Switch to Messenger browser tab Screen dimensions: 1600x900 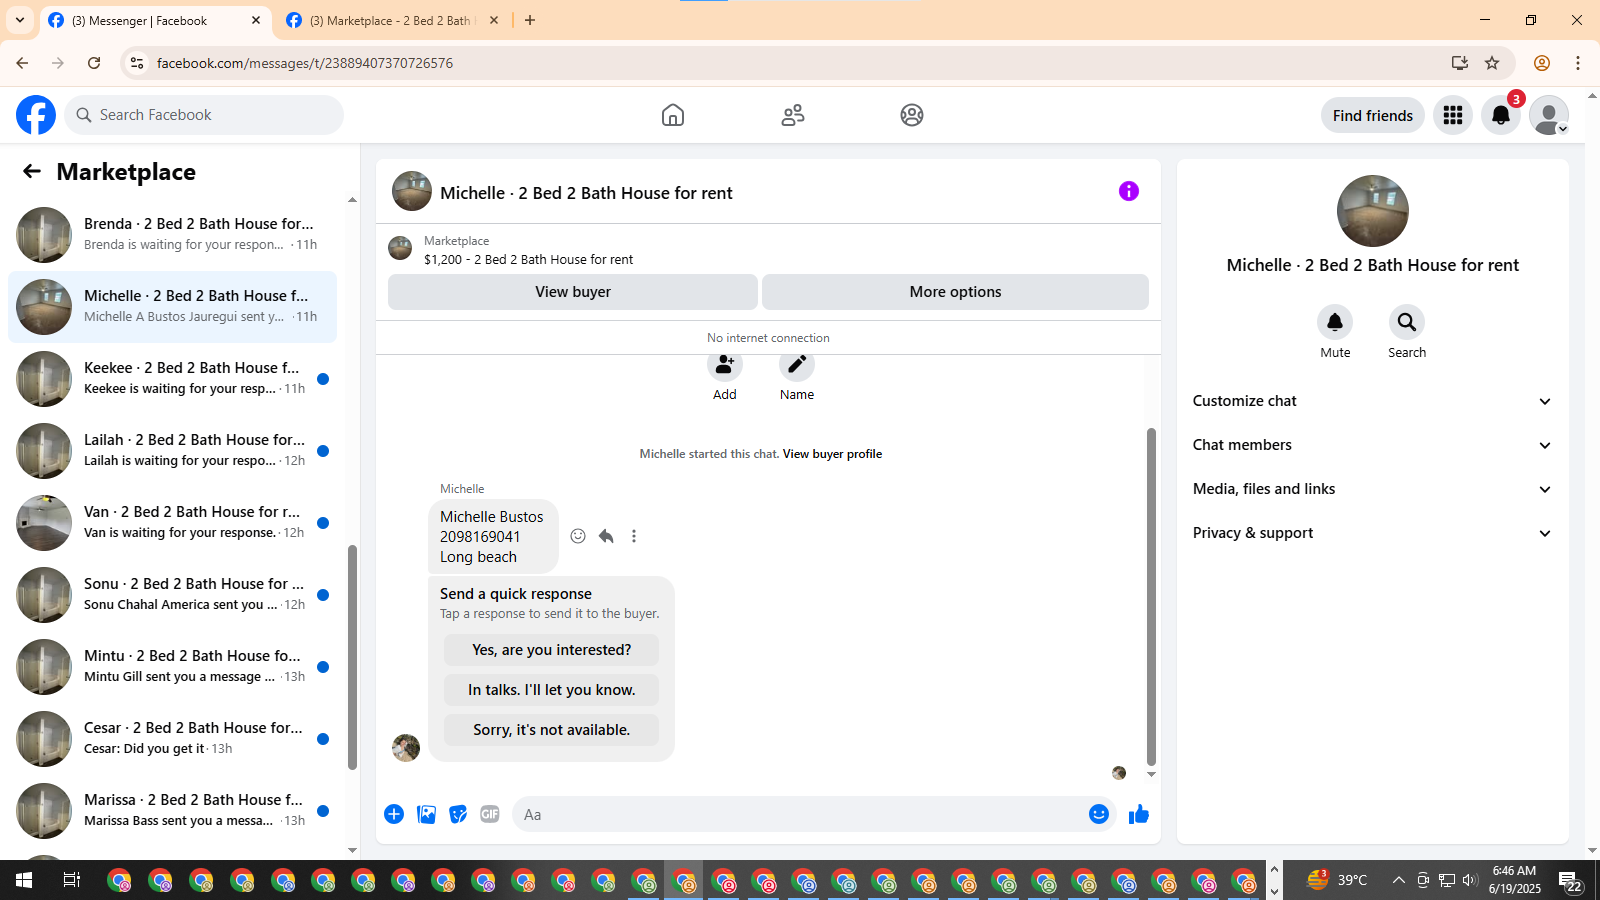(155, 20)
